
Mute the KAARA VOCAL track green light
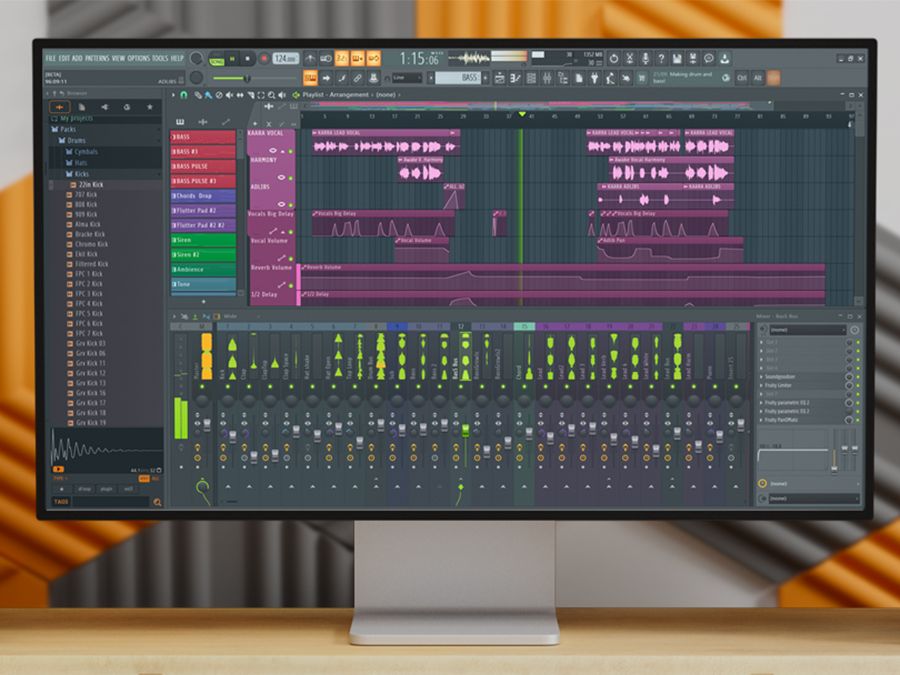pyautogui.click(x=290, y=151)
